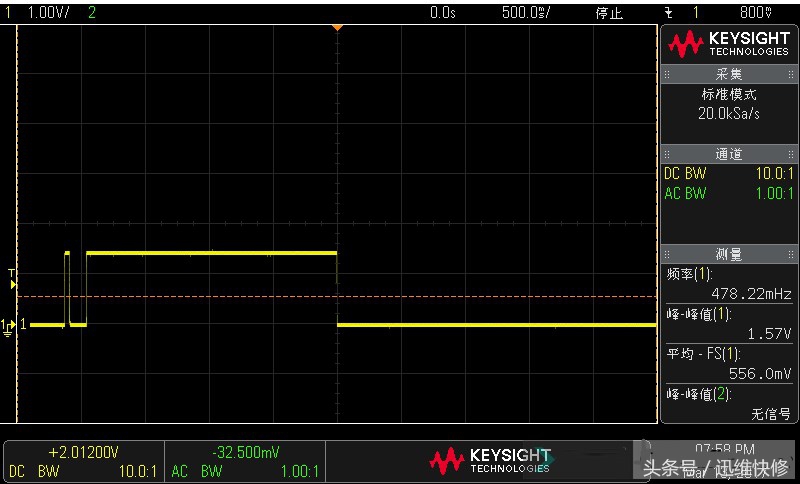Viewport: 800px width, 484px height.
Task: Click the trigger source number next to the falling-edge icon
Action: click(x=695, y=12)
